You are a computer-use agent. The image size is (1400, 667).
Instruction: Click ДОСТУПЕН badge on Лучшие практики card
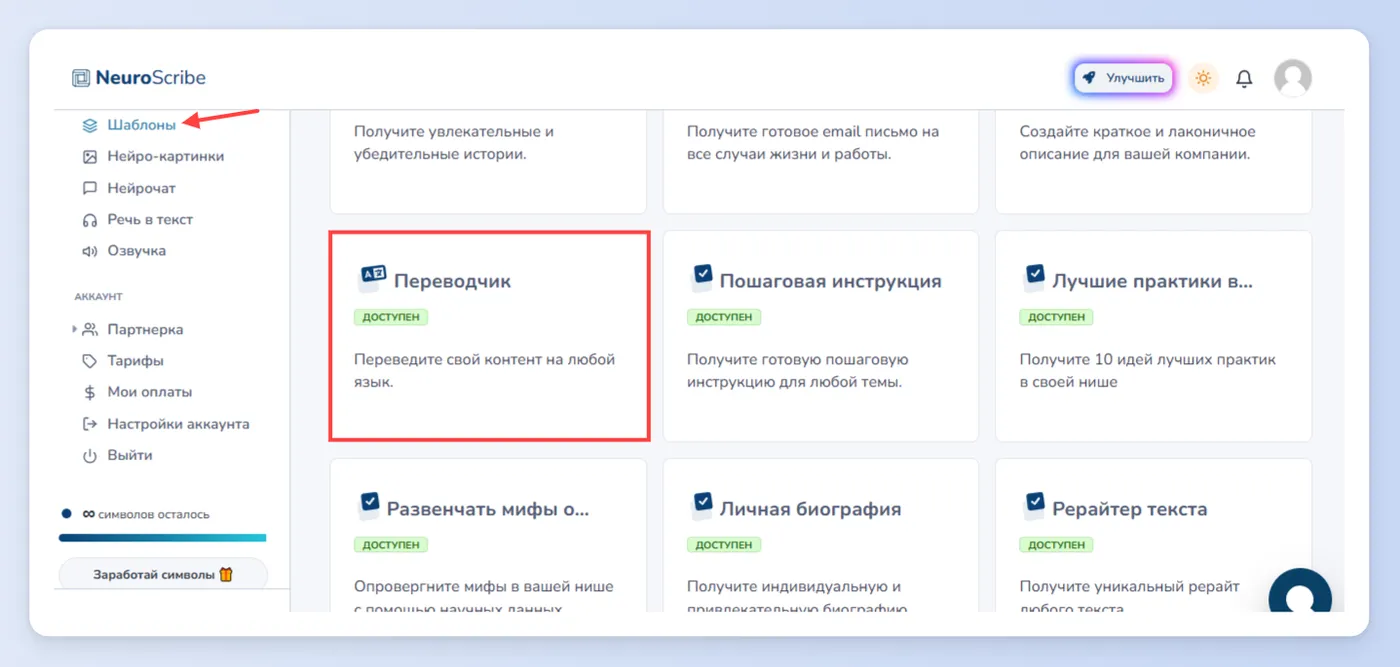[1056, 317]
